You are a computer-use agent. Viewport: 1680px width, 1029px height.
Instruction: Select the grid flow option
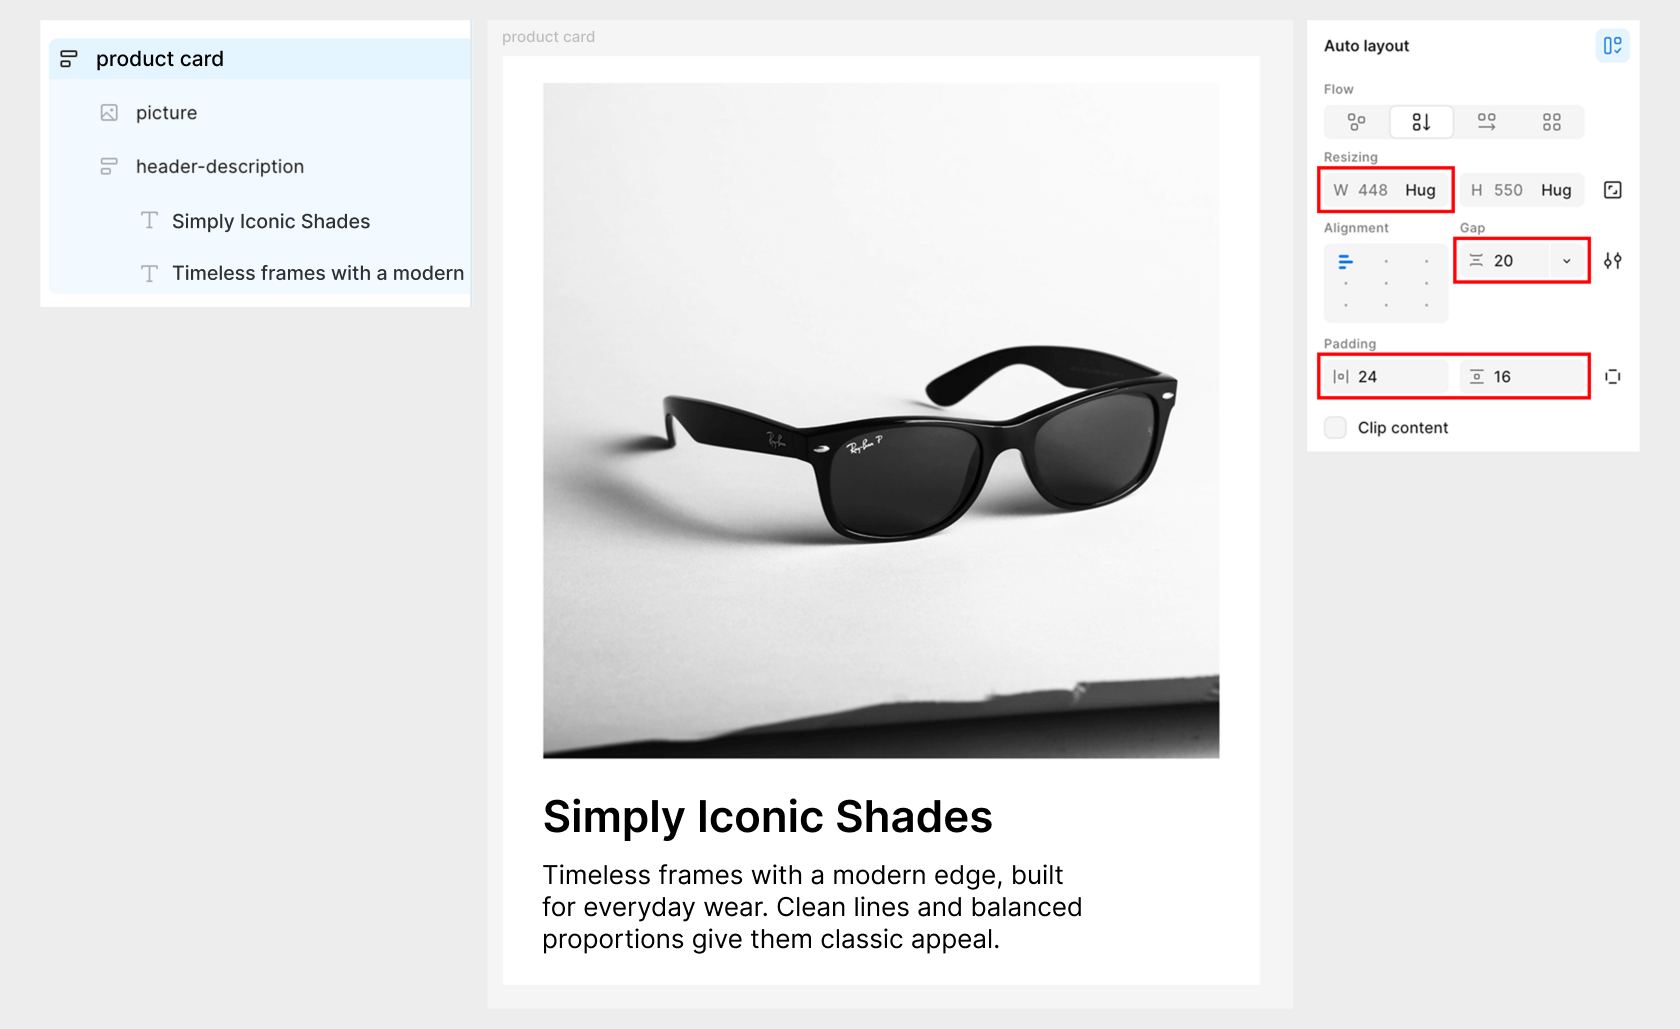click(x=1551, y=122)
